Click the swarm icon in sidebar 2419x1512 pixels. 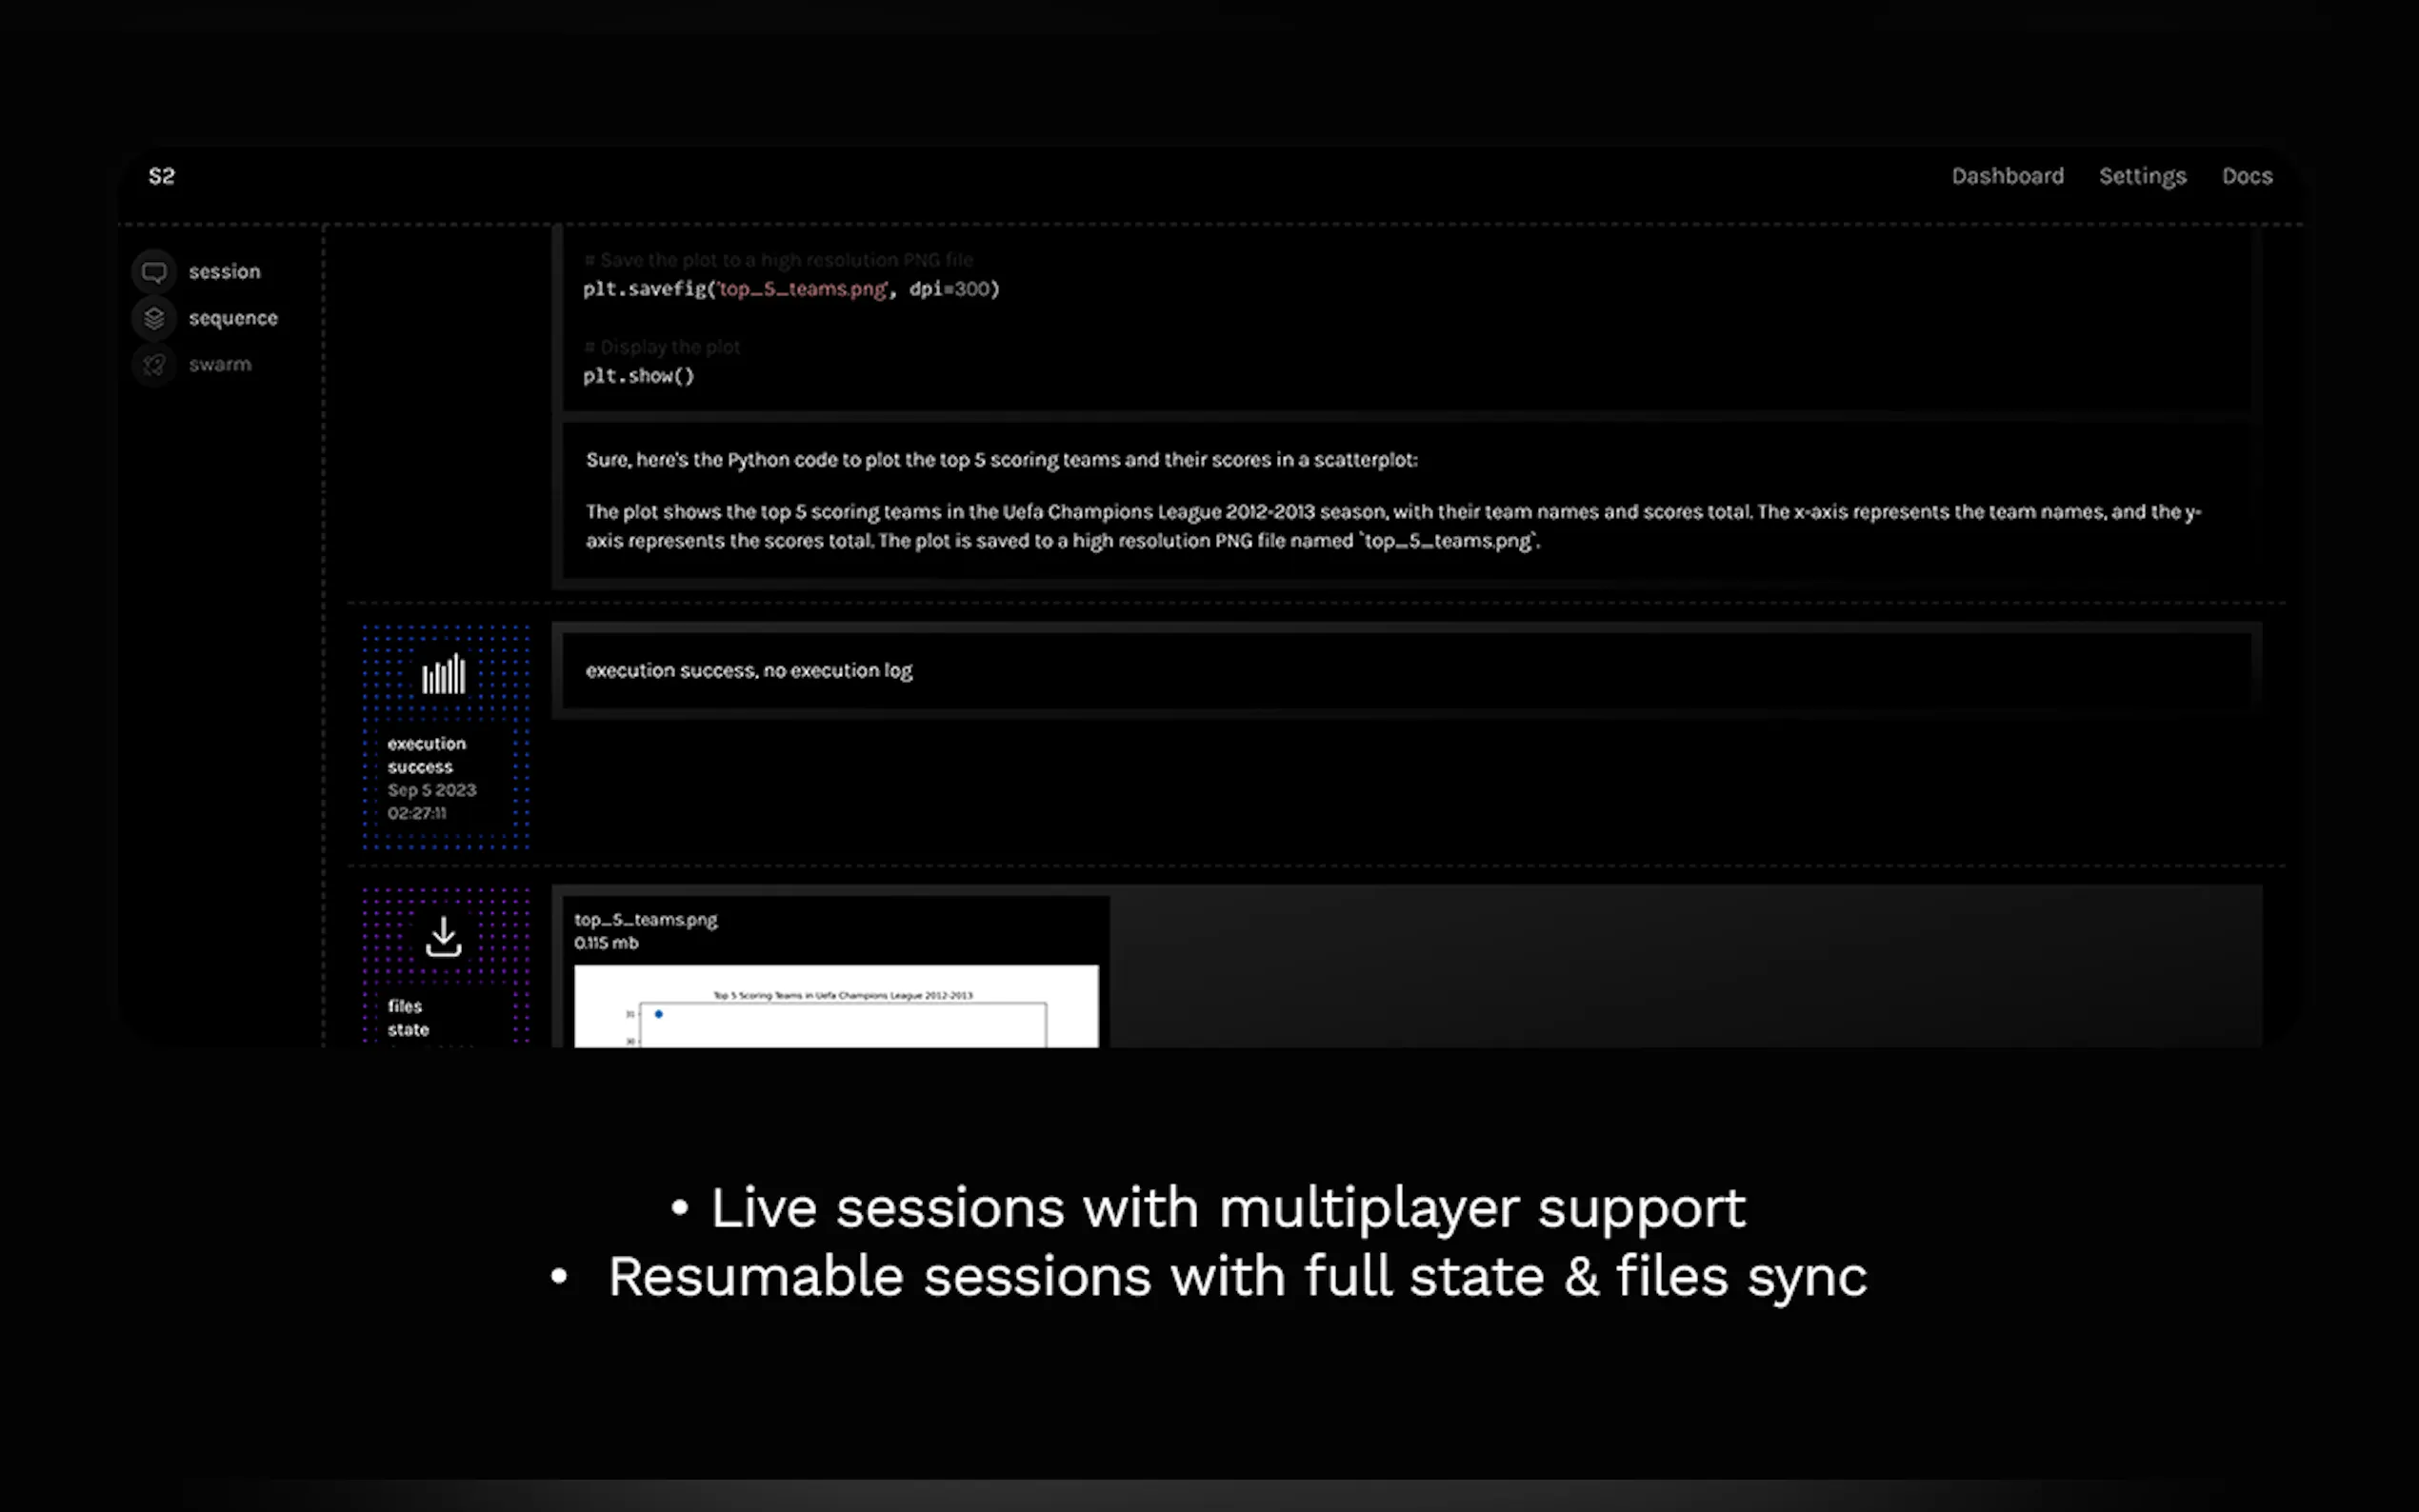[x=154, y=365]
